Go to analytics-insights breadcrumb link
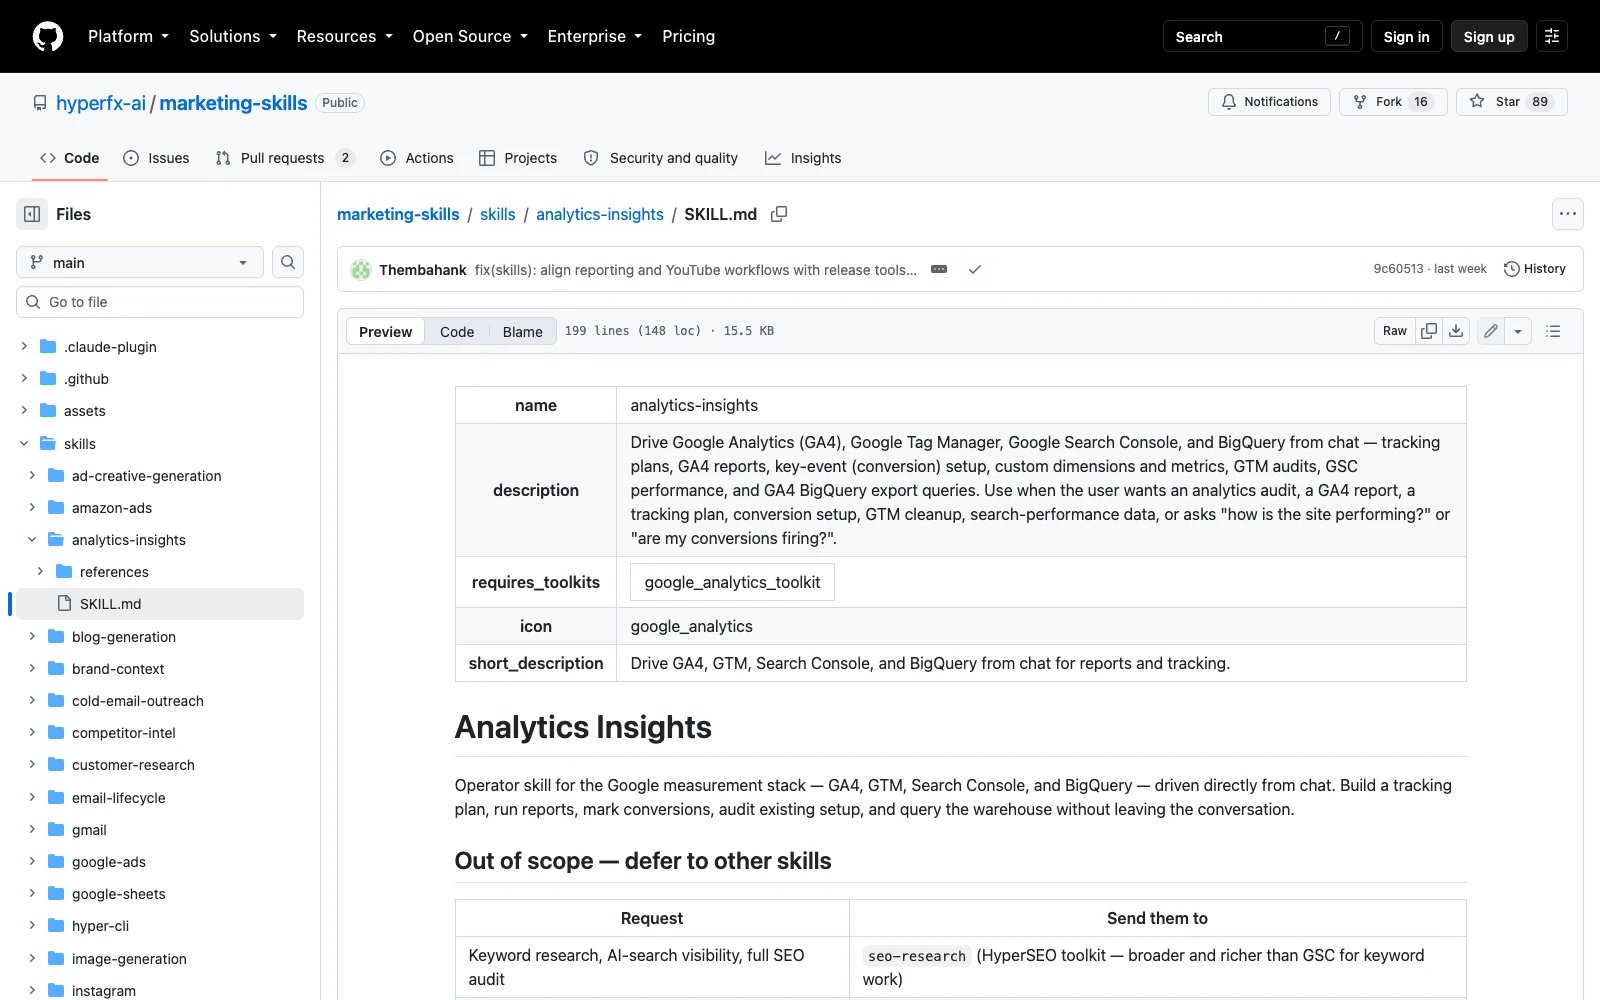 [600, 214]
